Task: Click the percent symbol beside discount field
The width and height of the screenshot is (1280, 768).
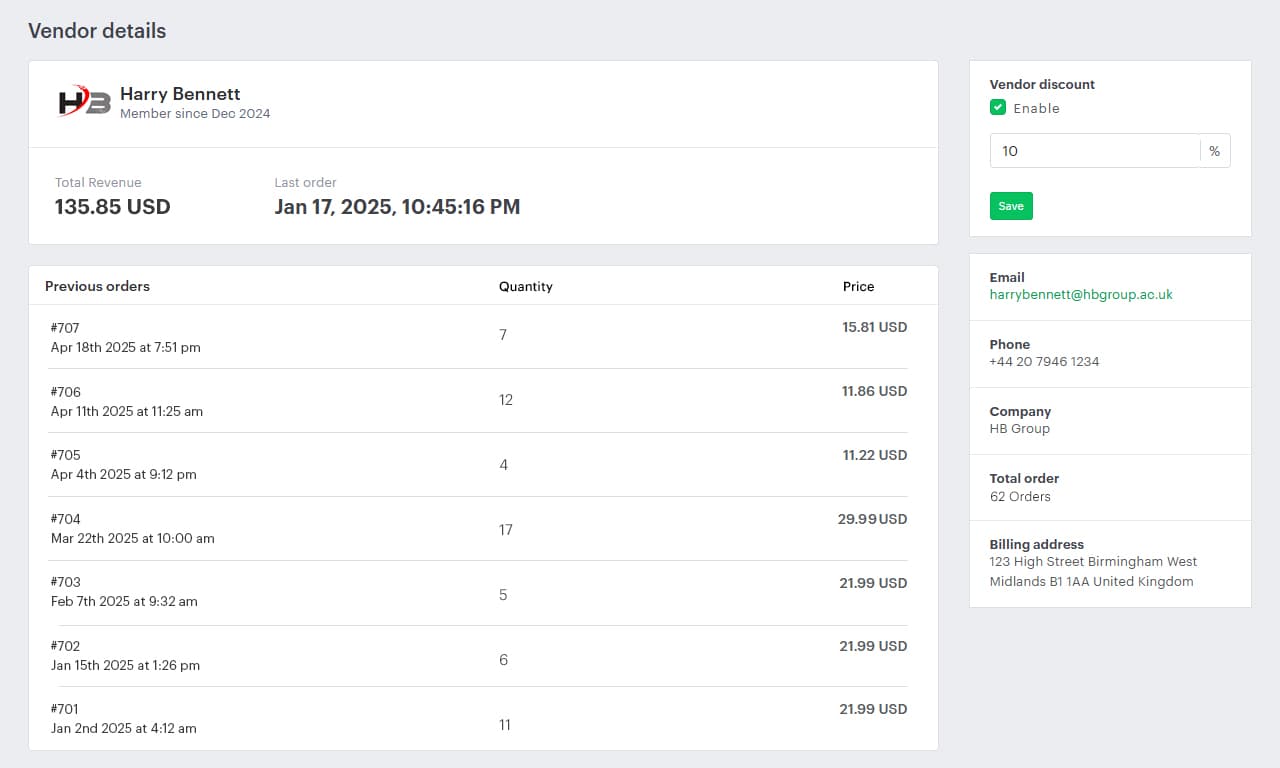Action: [x=1214, y=150]
